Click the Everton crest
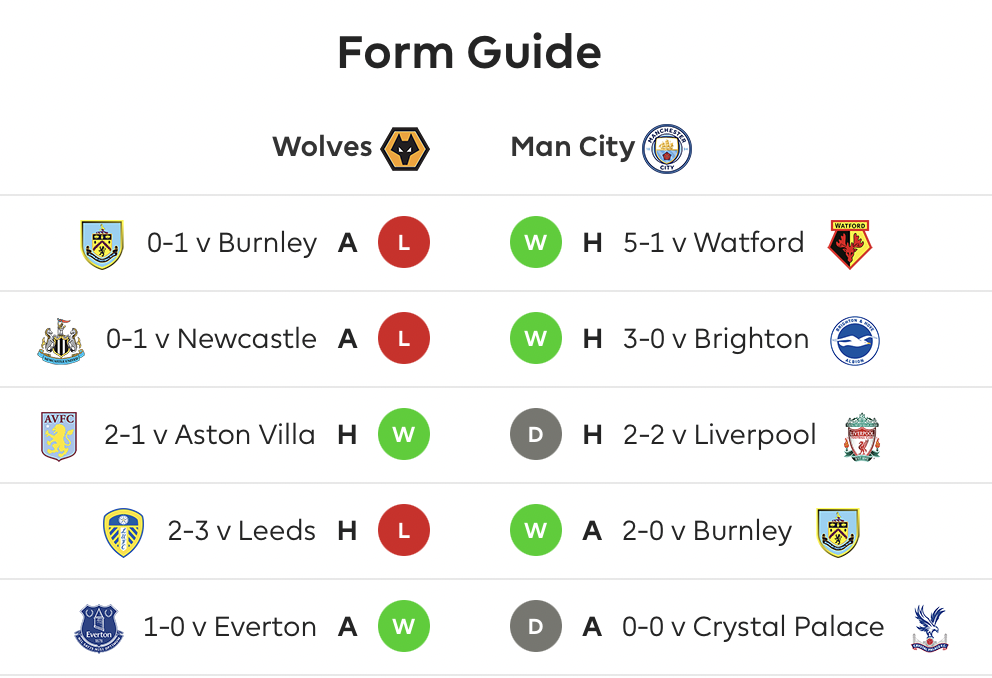The width and height of the screenshot is (992, 678). pyautogui.click(x=99, y=628)
